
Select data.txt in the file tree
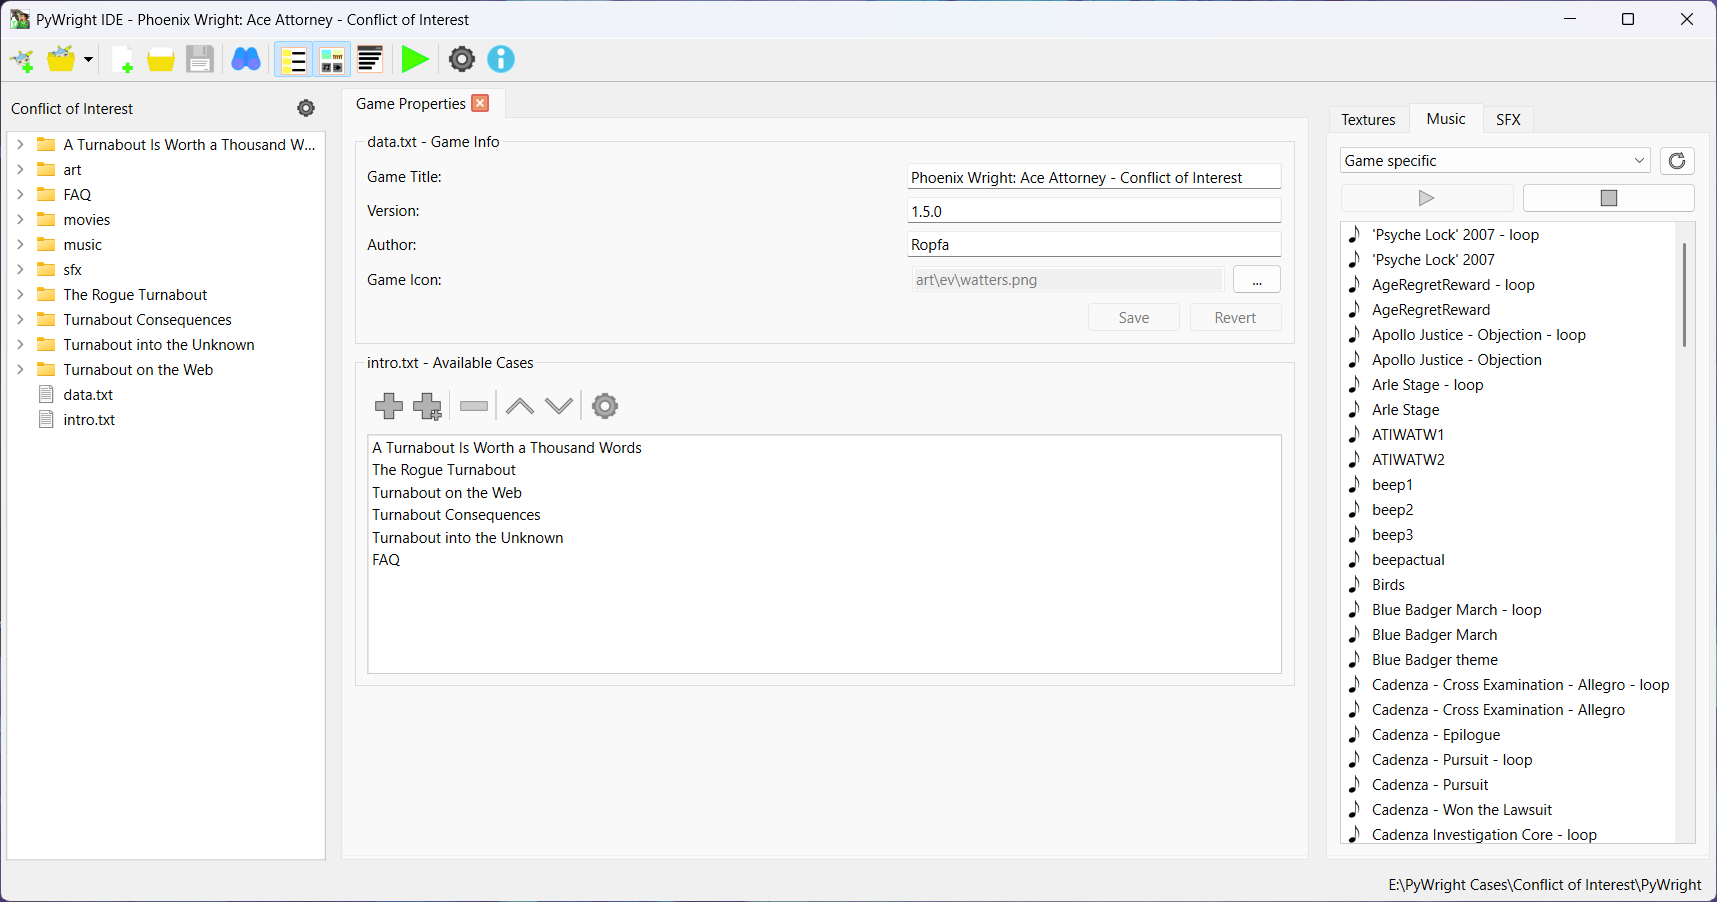click(x=88, y=395)
